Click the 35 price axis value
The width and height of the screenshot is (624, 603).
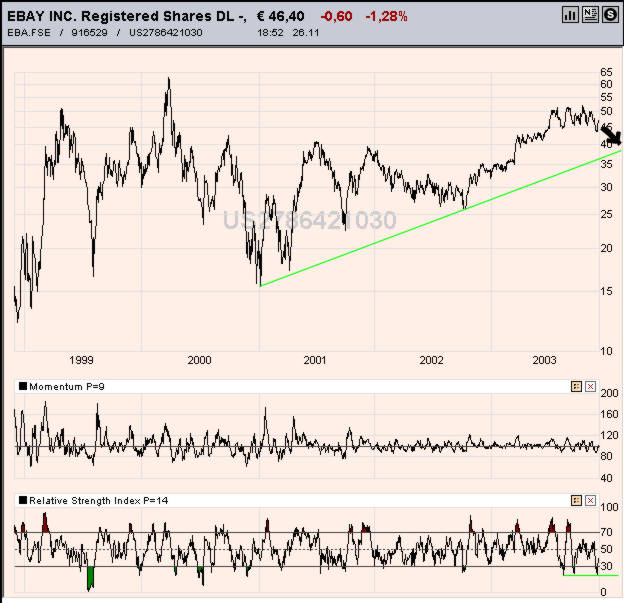pyautogui.click(x=606, y=164)
